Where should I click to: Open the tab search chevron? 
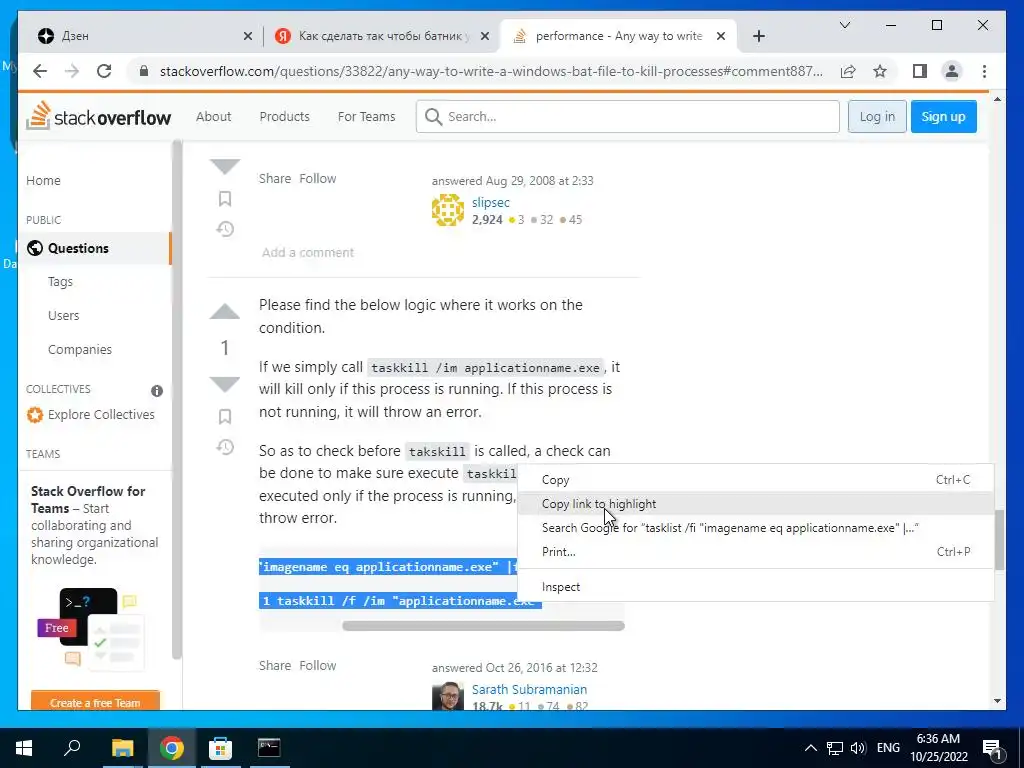pos(844,25)
